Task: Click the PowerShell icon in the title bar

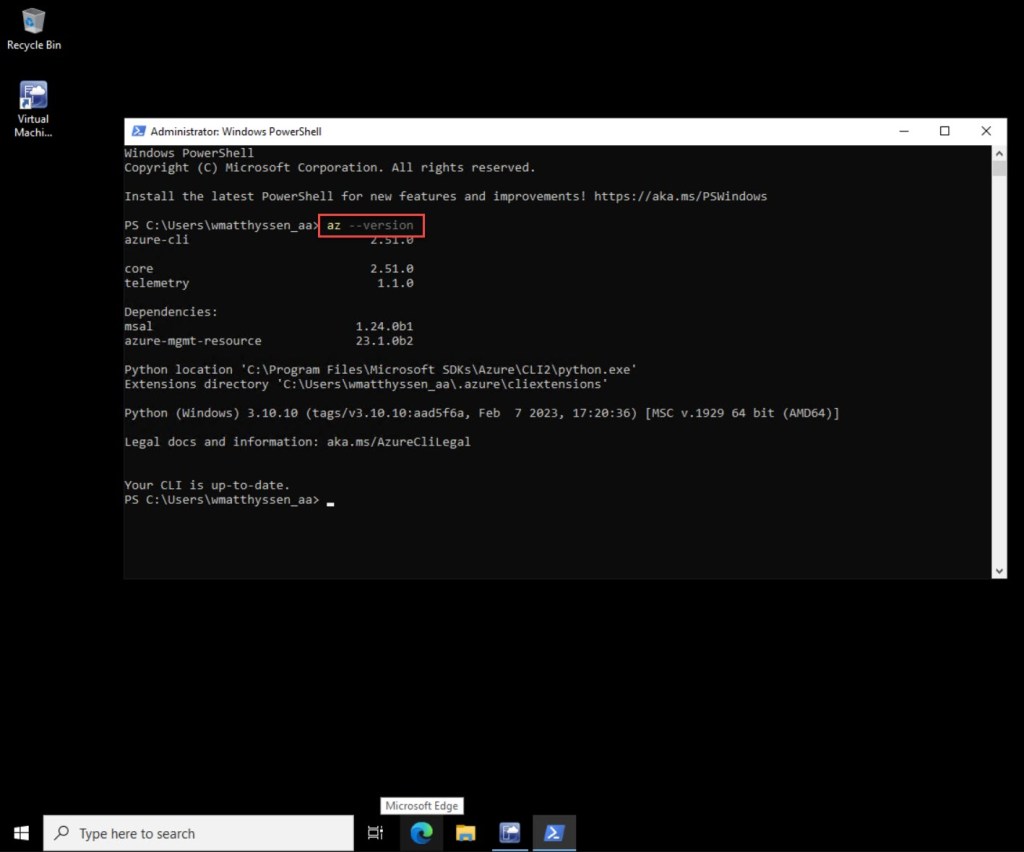Action: click(137, 131)
